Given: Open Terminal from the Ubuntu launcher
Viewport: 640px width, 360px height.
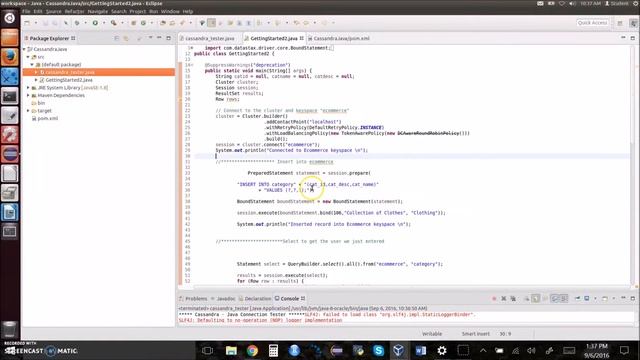Looking at the screenshot, I should (x=9, y=96).
